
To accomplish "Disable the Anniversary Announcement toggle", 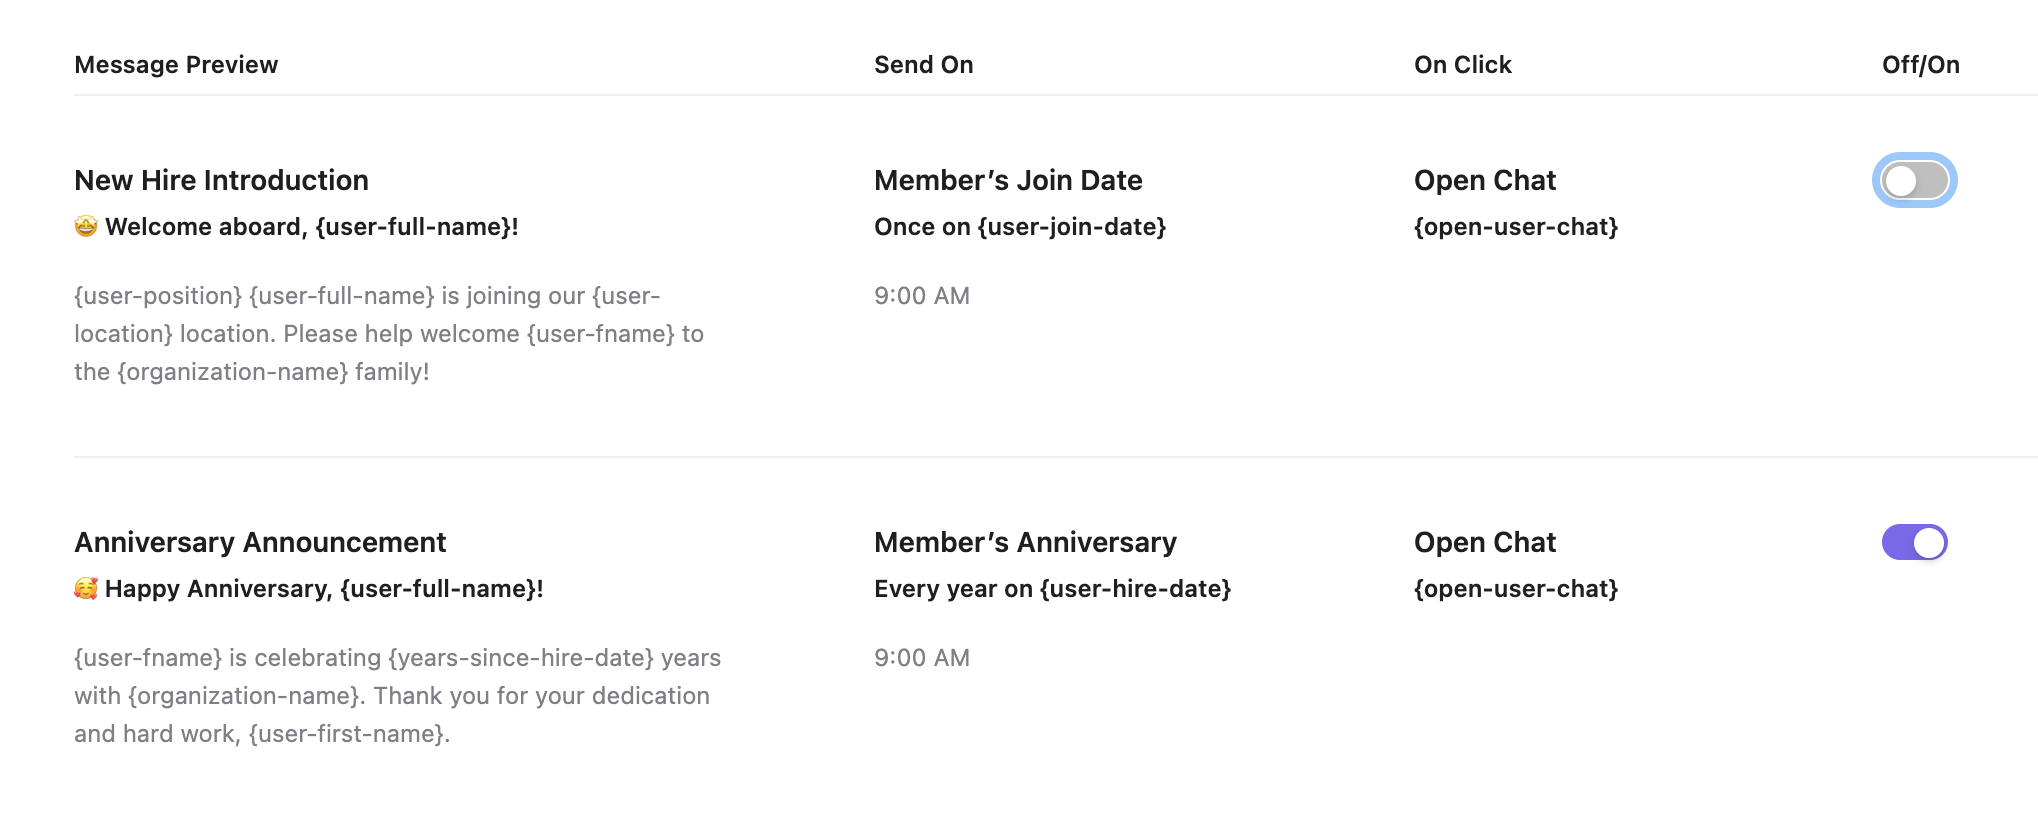I will (1914, 542).
